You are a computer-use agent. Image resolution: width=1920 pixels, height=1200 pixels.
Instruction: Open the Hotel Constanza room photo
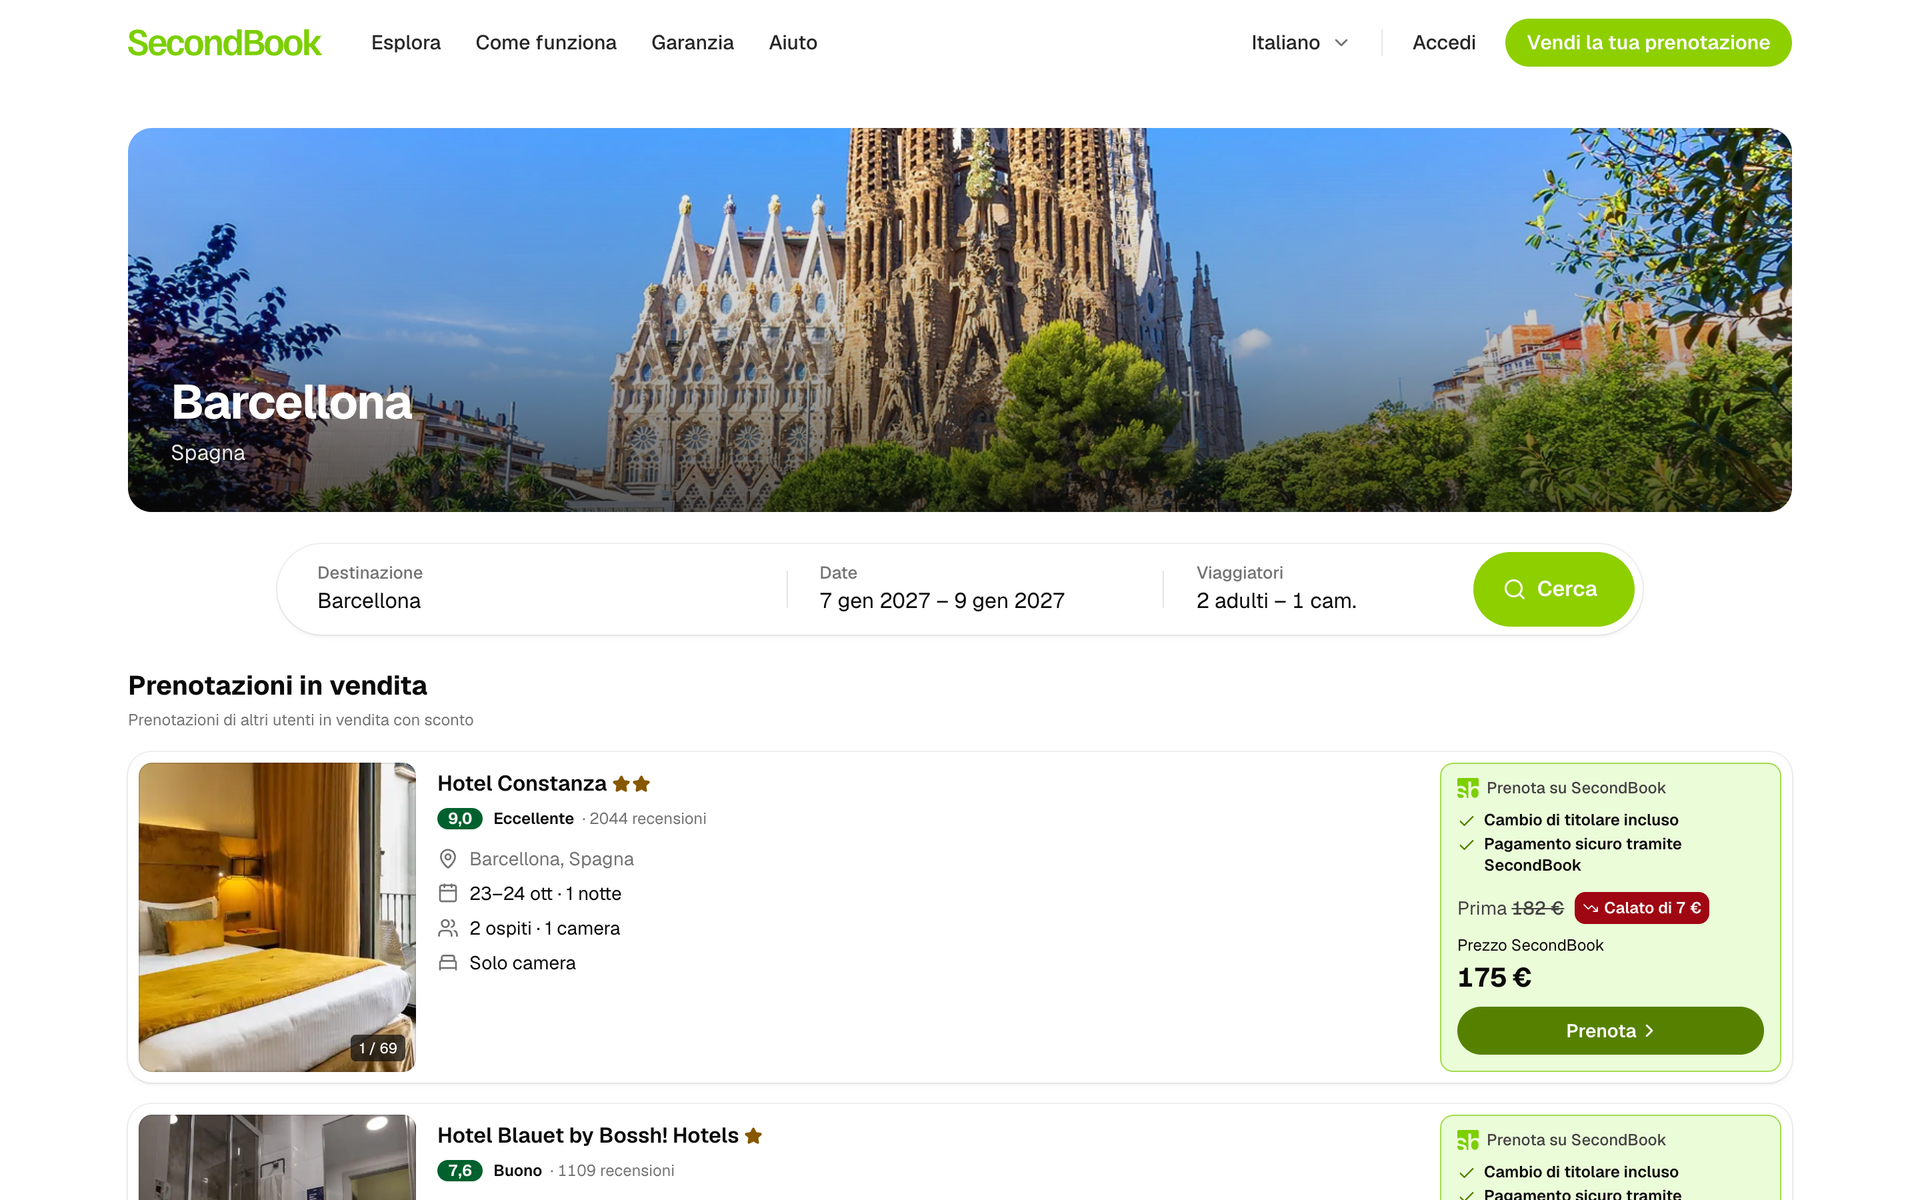tap(277, 917)
